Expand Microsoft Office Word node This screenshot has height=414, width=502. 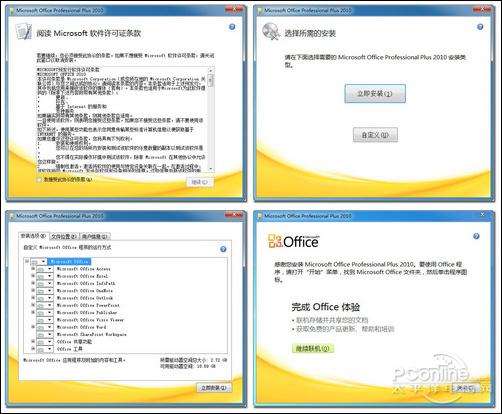(33, 327)
